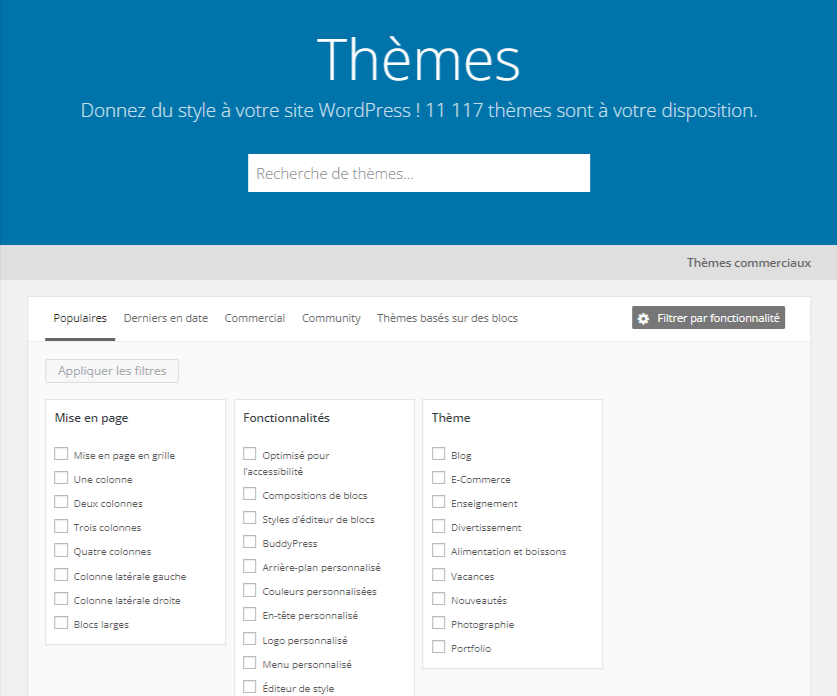Enable the 'Mise en page en grille' filter
The width and height of the screenshot is (837, 696).
[60, 453]
